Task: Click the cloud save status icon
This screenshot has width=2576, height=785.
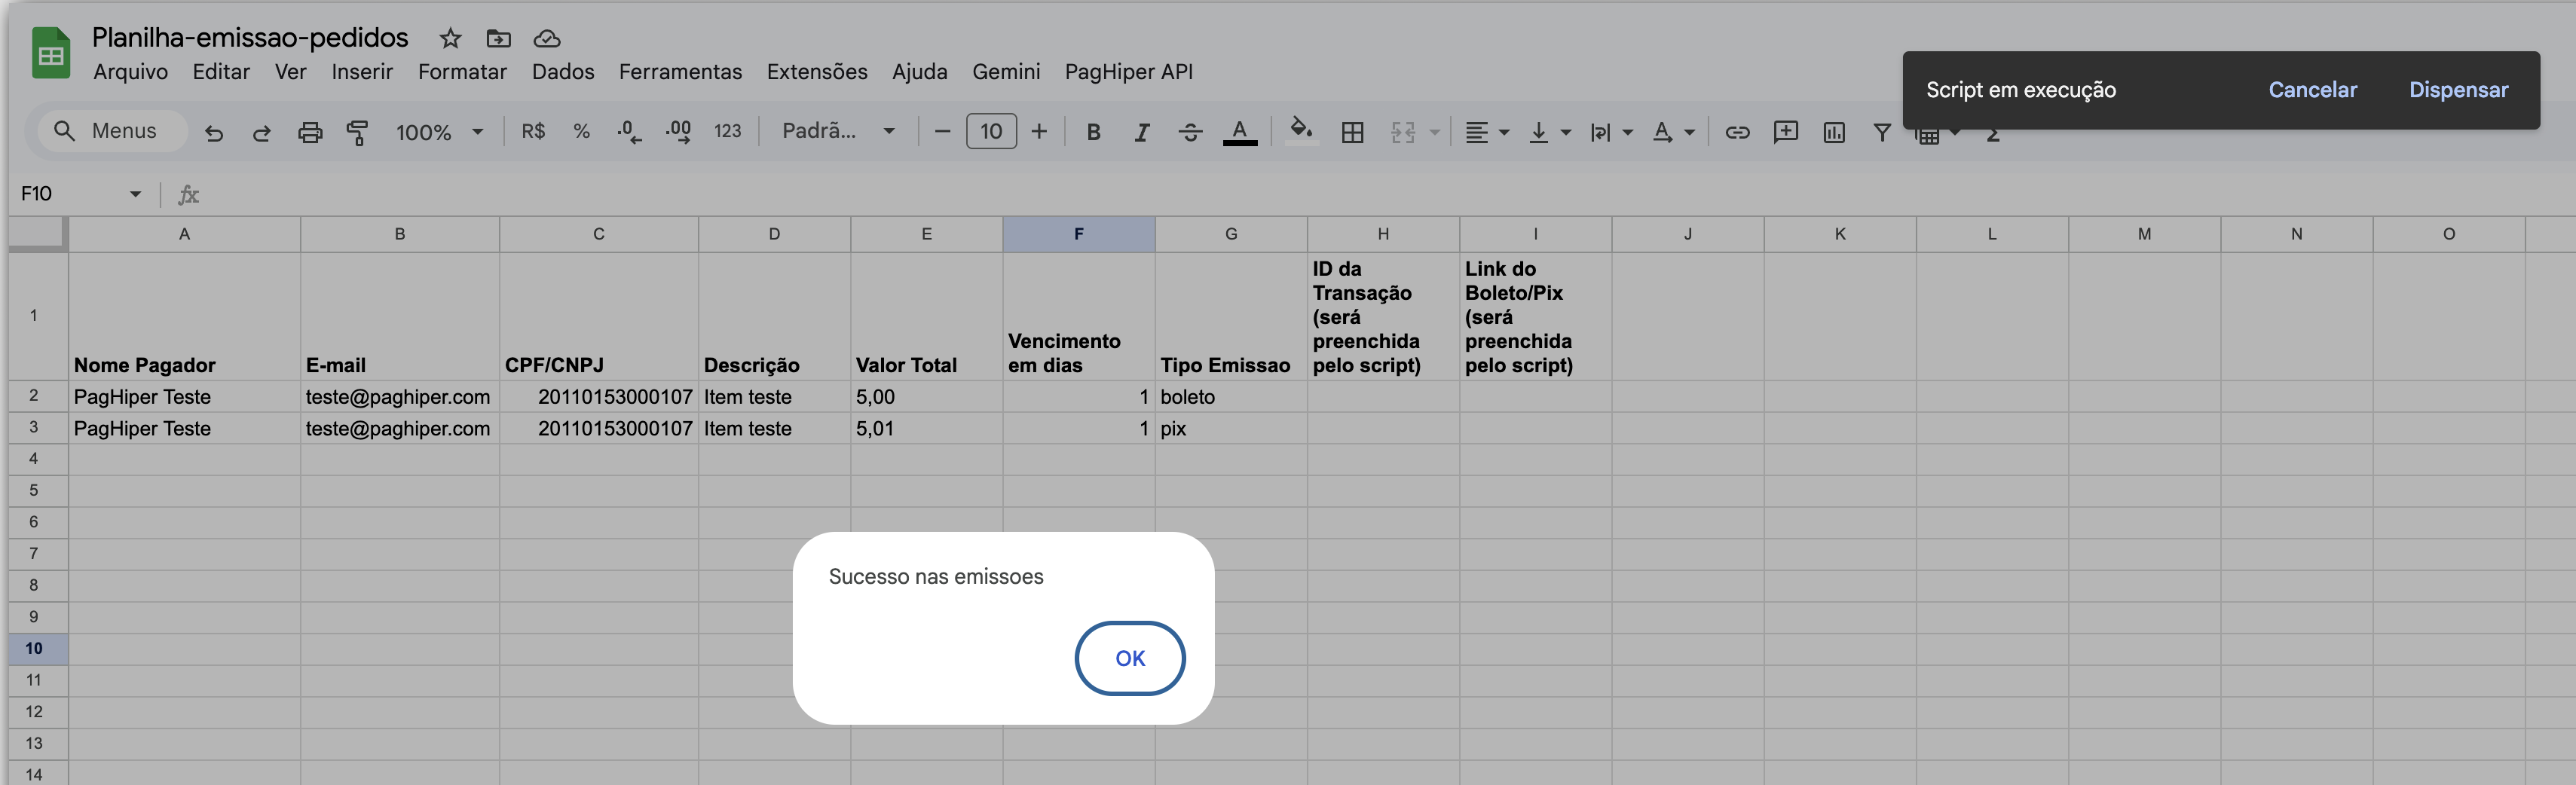Action: coord(546,39)
